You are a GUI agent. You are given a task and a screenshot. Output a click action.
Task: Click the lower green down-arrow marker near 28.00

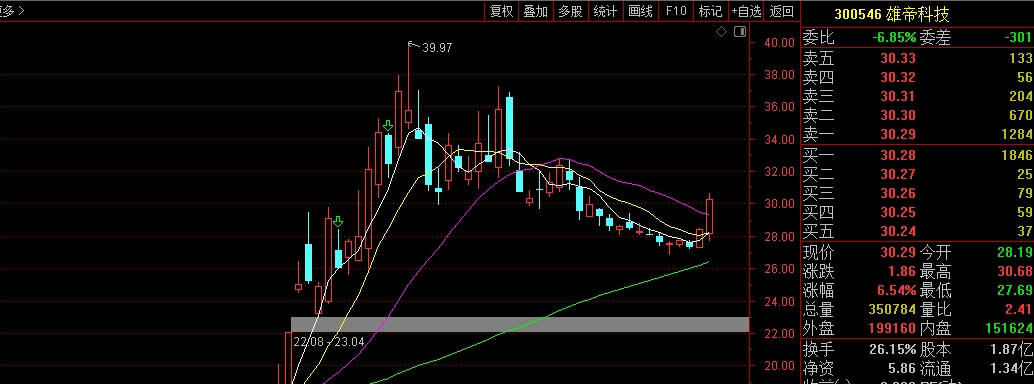tap(338, 222)
